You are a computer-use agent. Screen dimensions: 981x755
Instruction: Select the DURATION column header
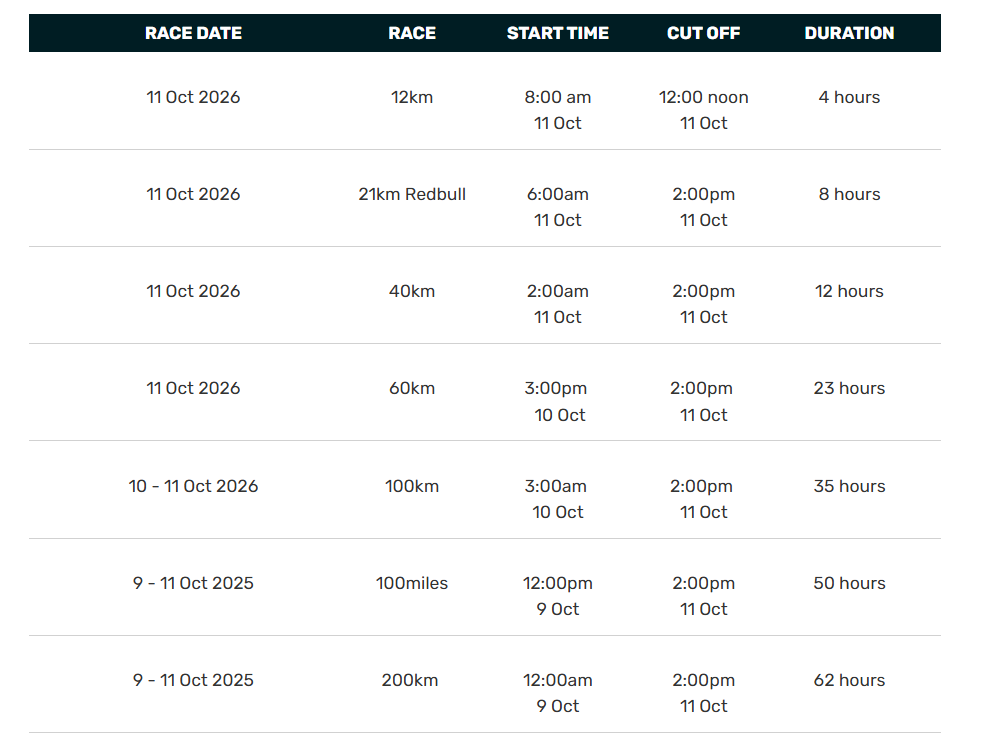coord(849,33)
